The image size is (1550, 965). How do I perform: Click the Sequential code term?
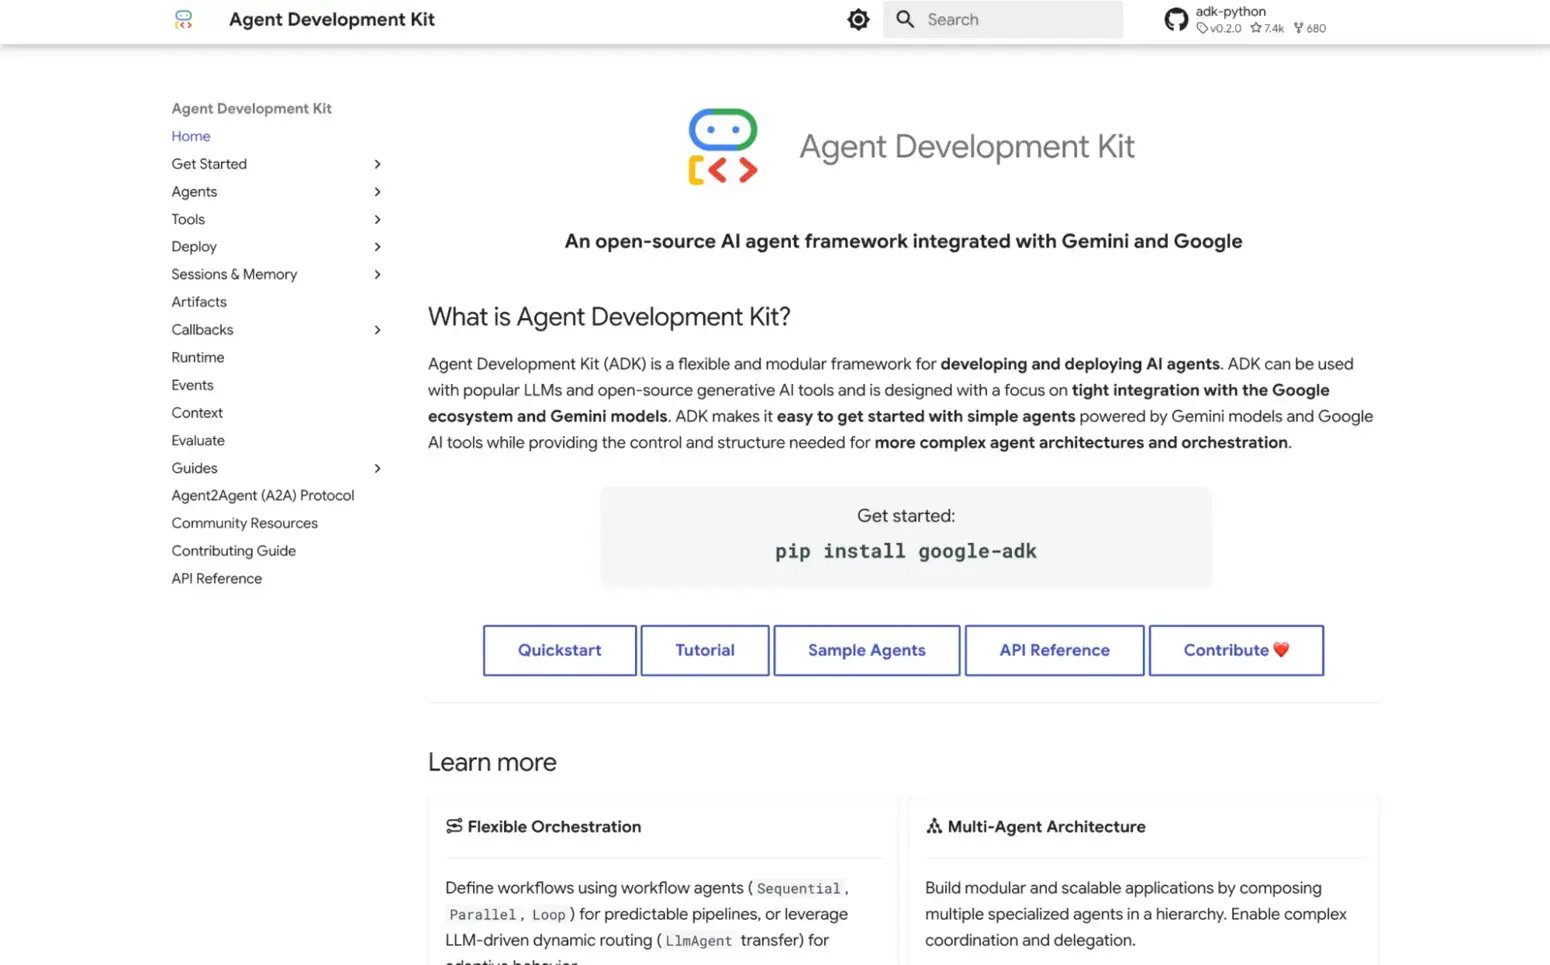(798, 888)
